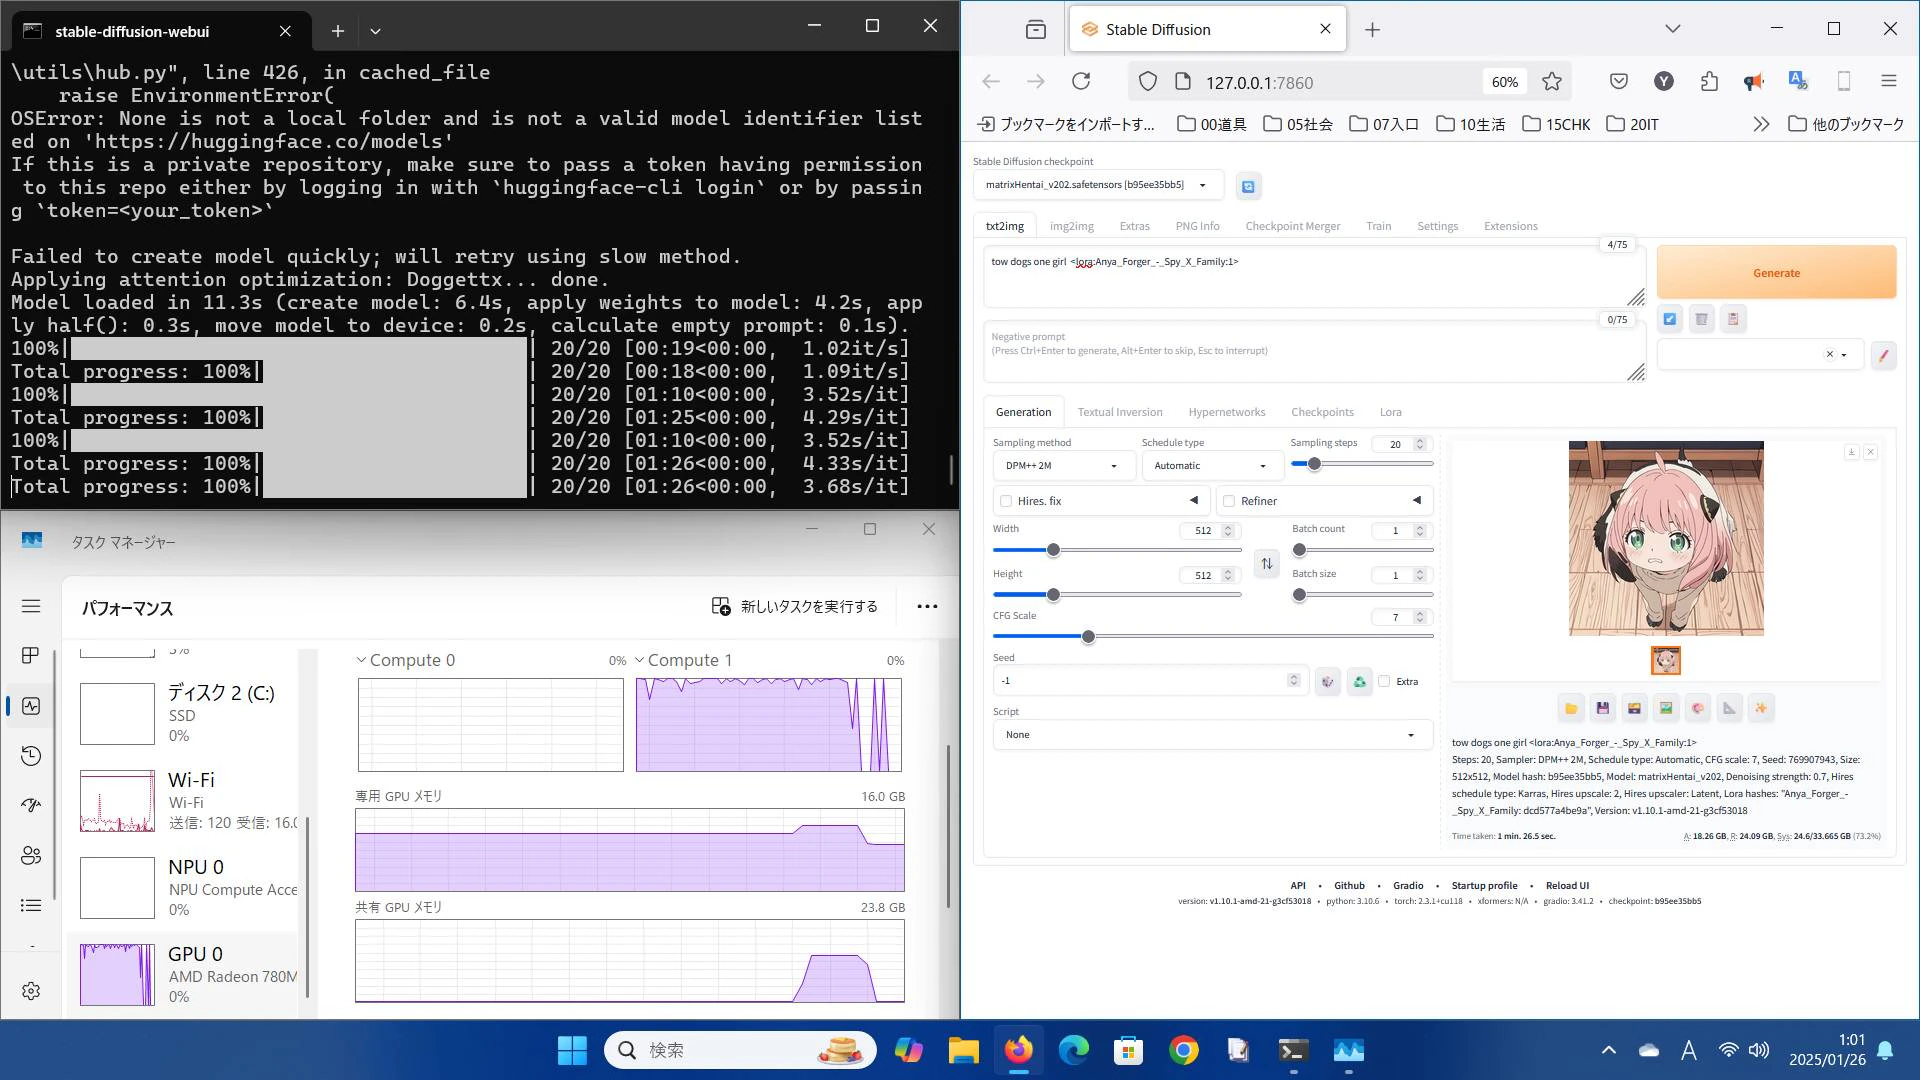The height and width of the screenshot is (1080, 1920).
Task: Save image as zip archive
Action: (x=1635, y=708)
